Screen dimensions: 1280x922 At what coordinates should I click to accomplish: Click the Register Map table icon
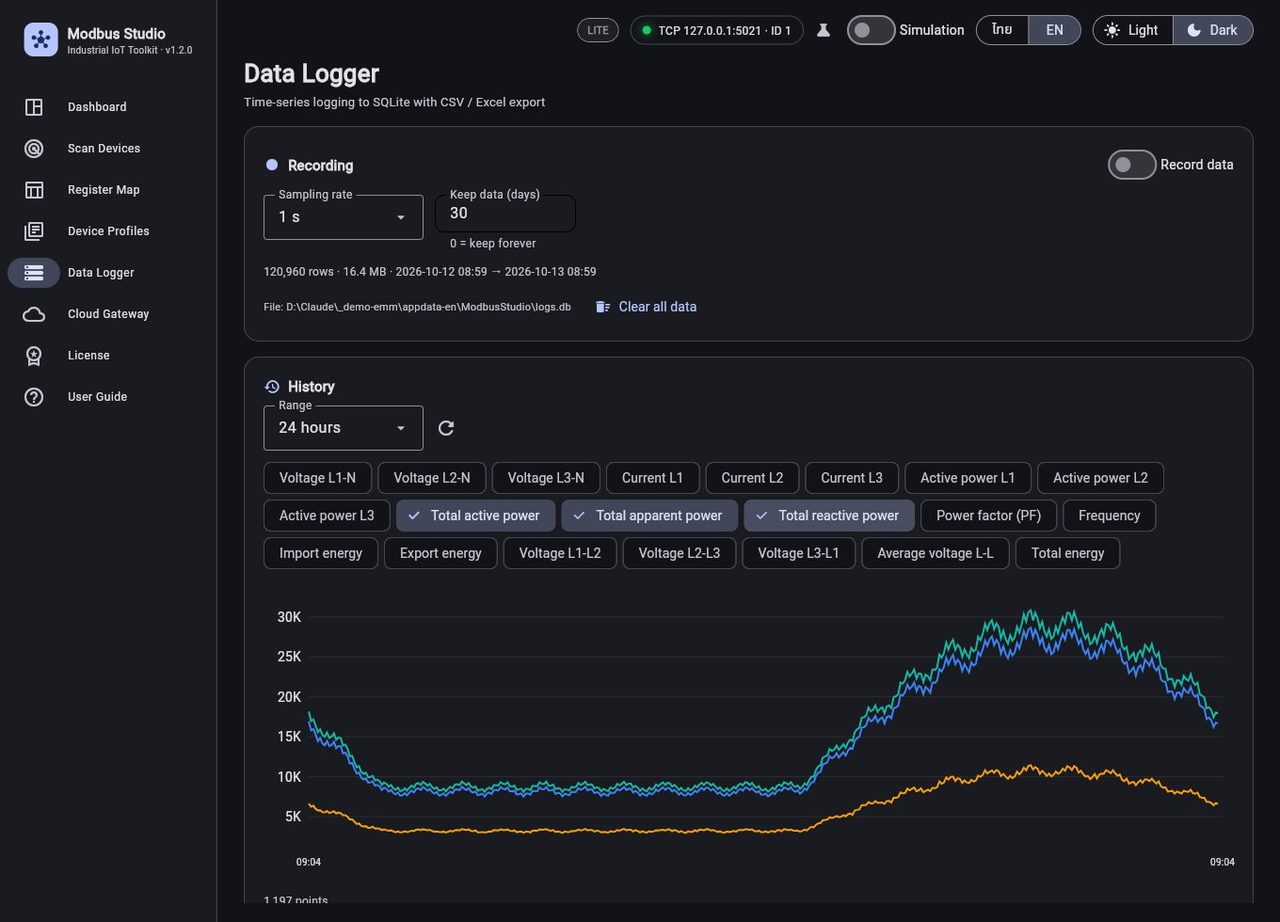34,190
